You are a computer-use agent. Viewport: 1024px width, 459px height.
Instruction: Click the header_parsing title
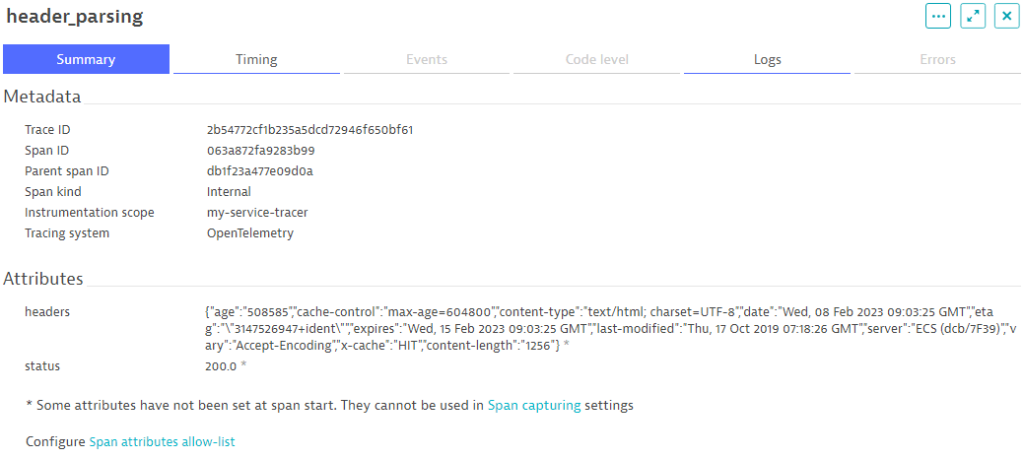(x=74, y=17)
